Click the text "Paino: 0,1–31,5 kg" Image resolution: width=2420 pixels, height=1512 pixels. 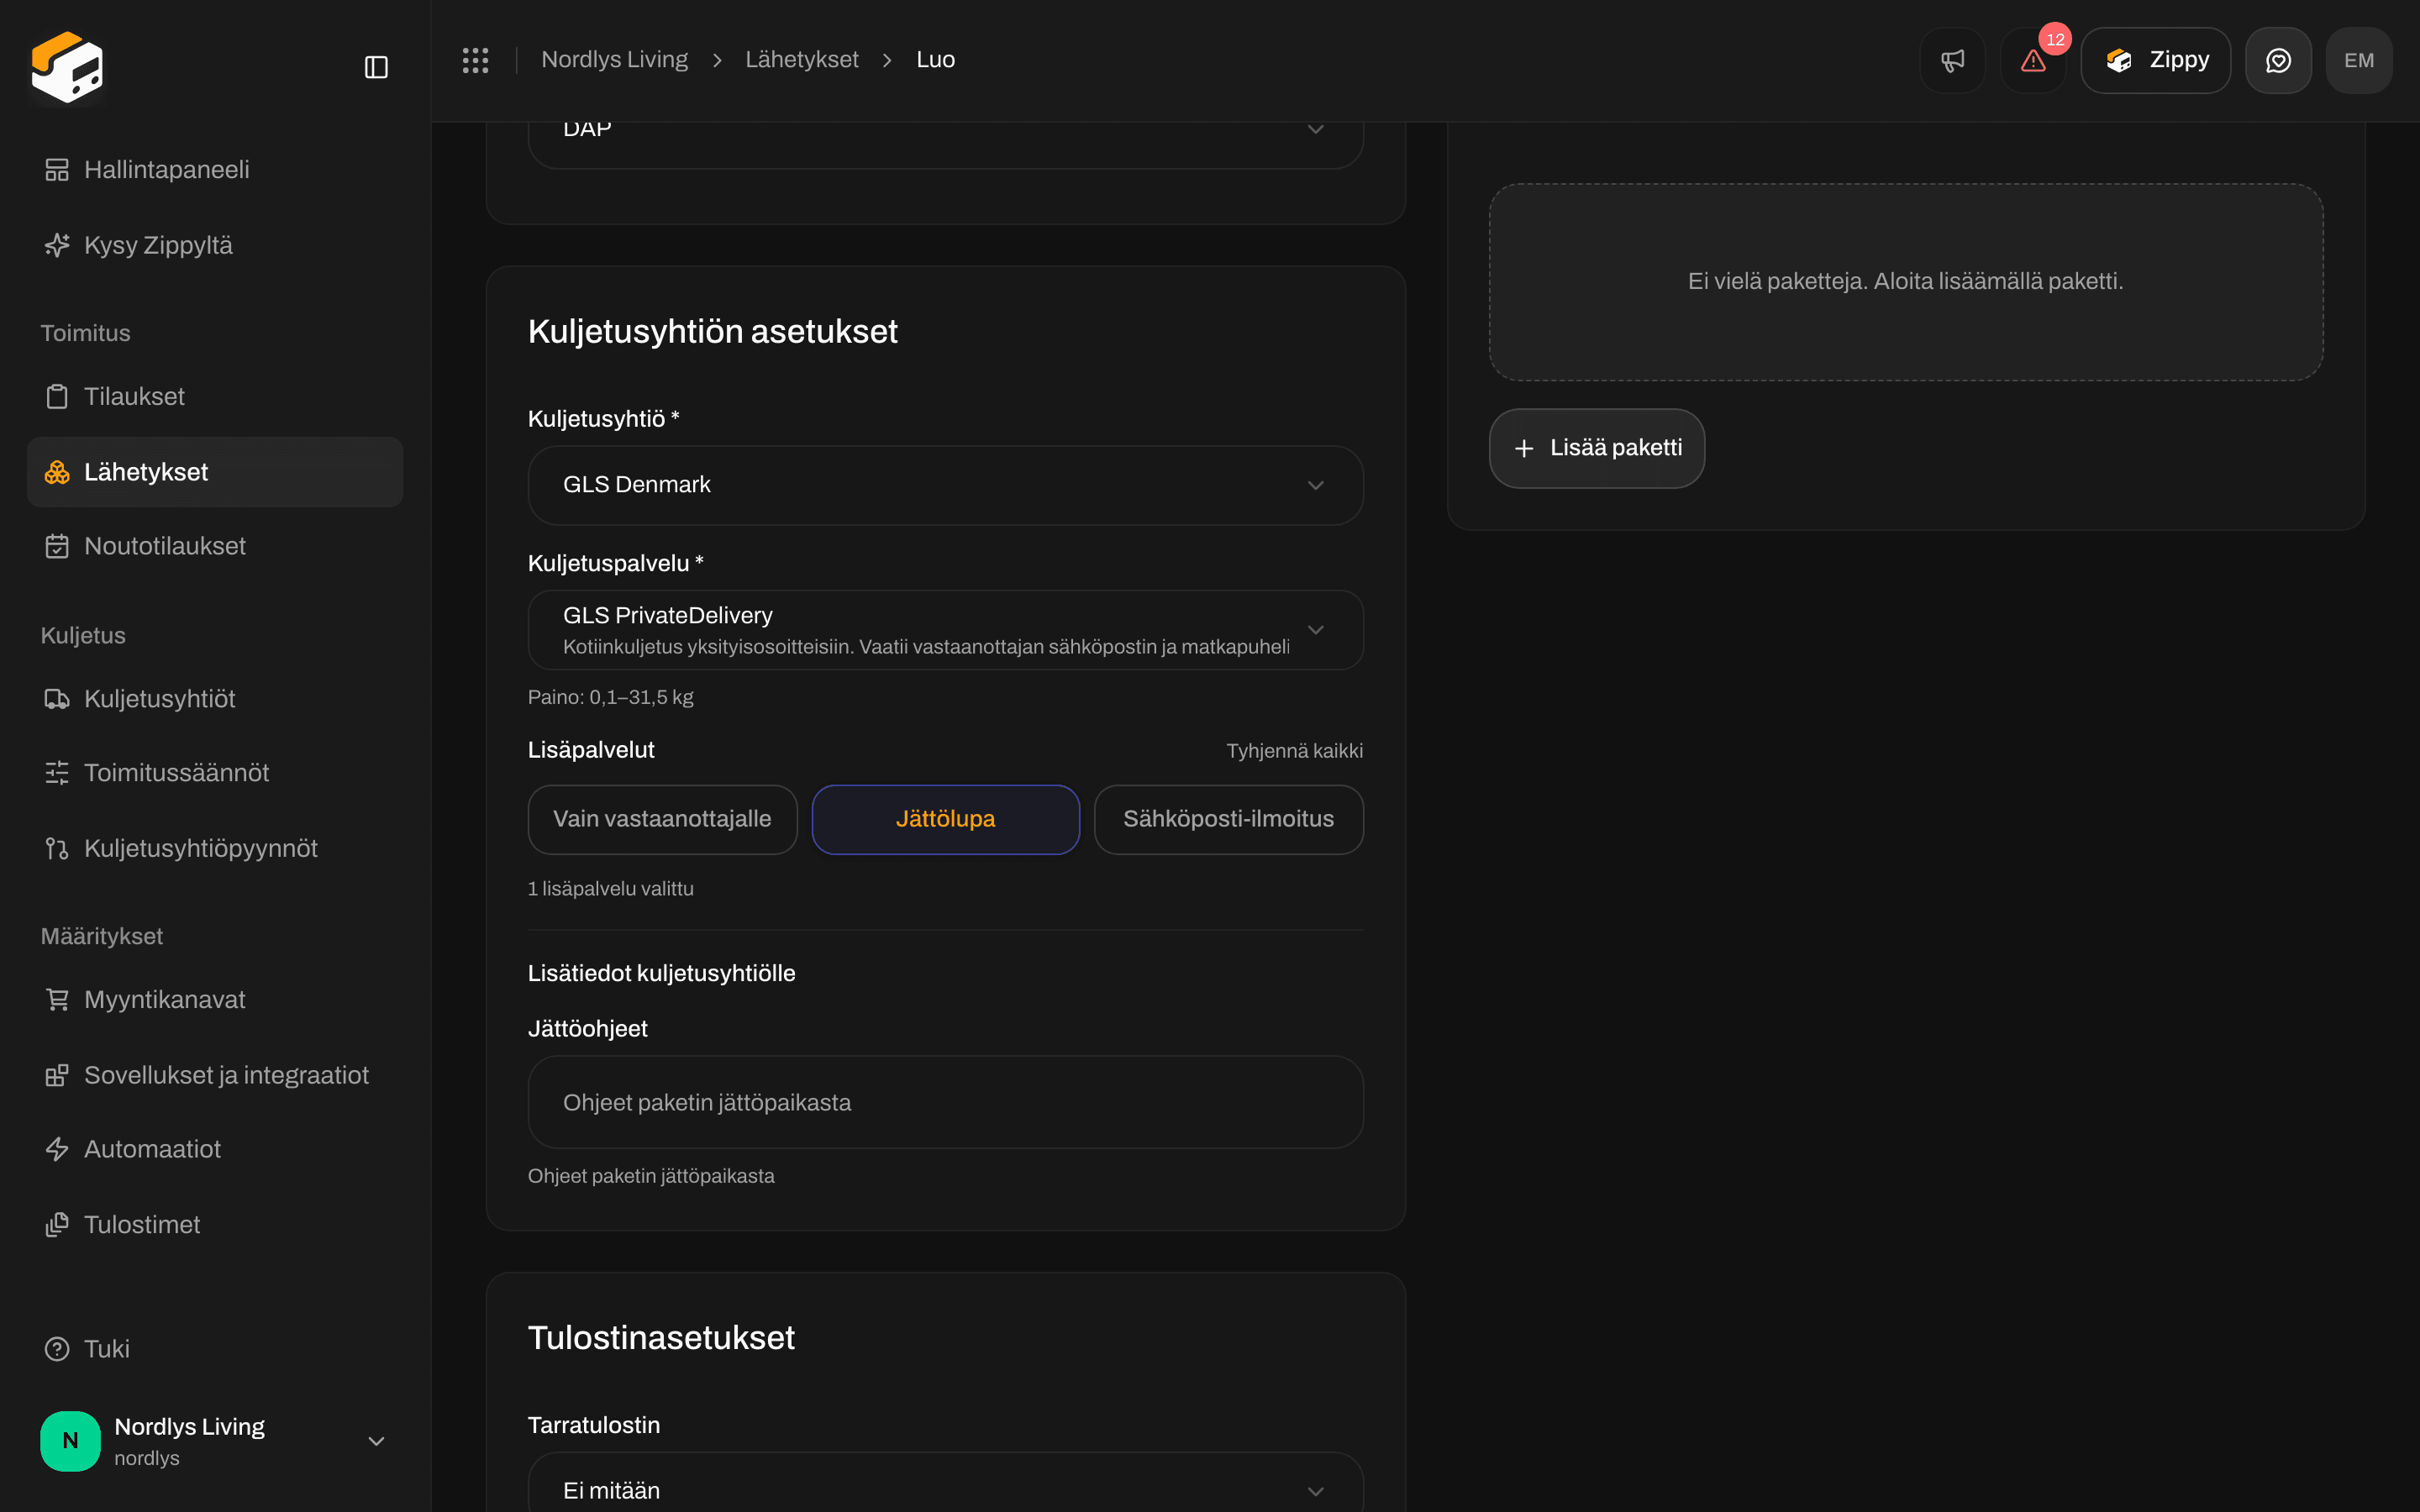610,697
